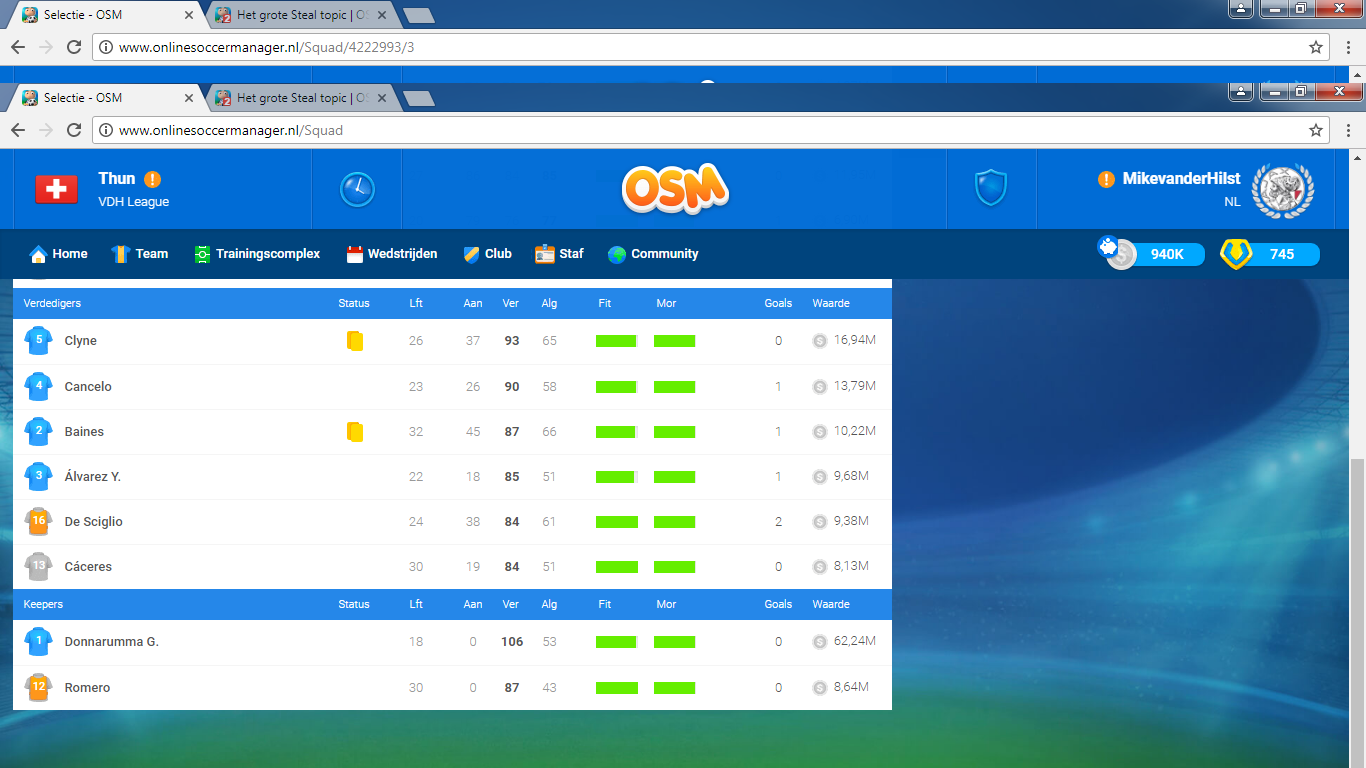Click Cancelo's number 4 shirt icon
Image resolution: width=1366 pixels, height=768 pixels.
click(x=38, y=386)
